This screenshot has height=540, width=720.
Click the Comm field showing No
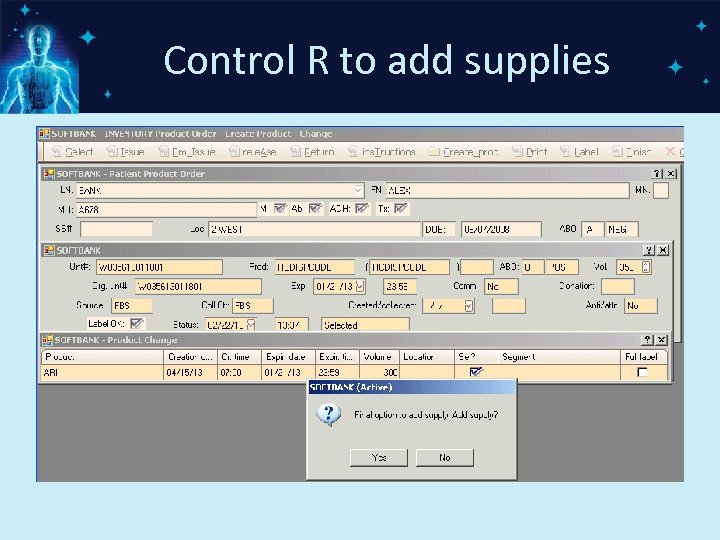[x=501, y=286]
